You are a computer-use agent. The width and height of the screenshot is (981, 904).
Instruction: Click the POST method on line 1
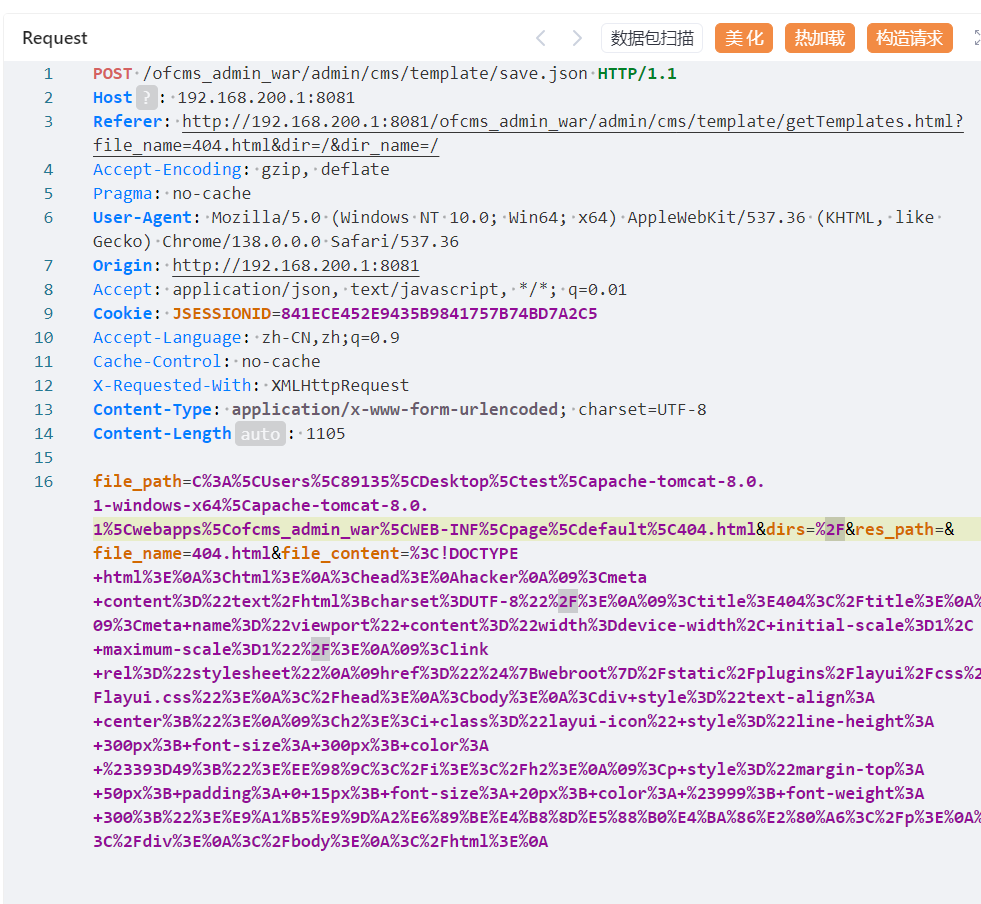tap(112, 74)
